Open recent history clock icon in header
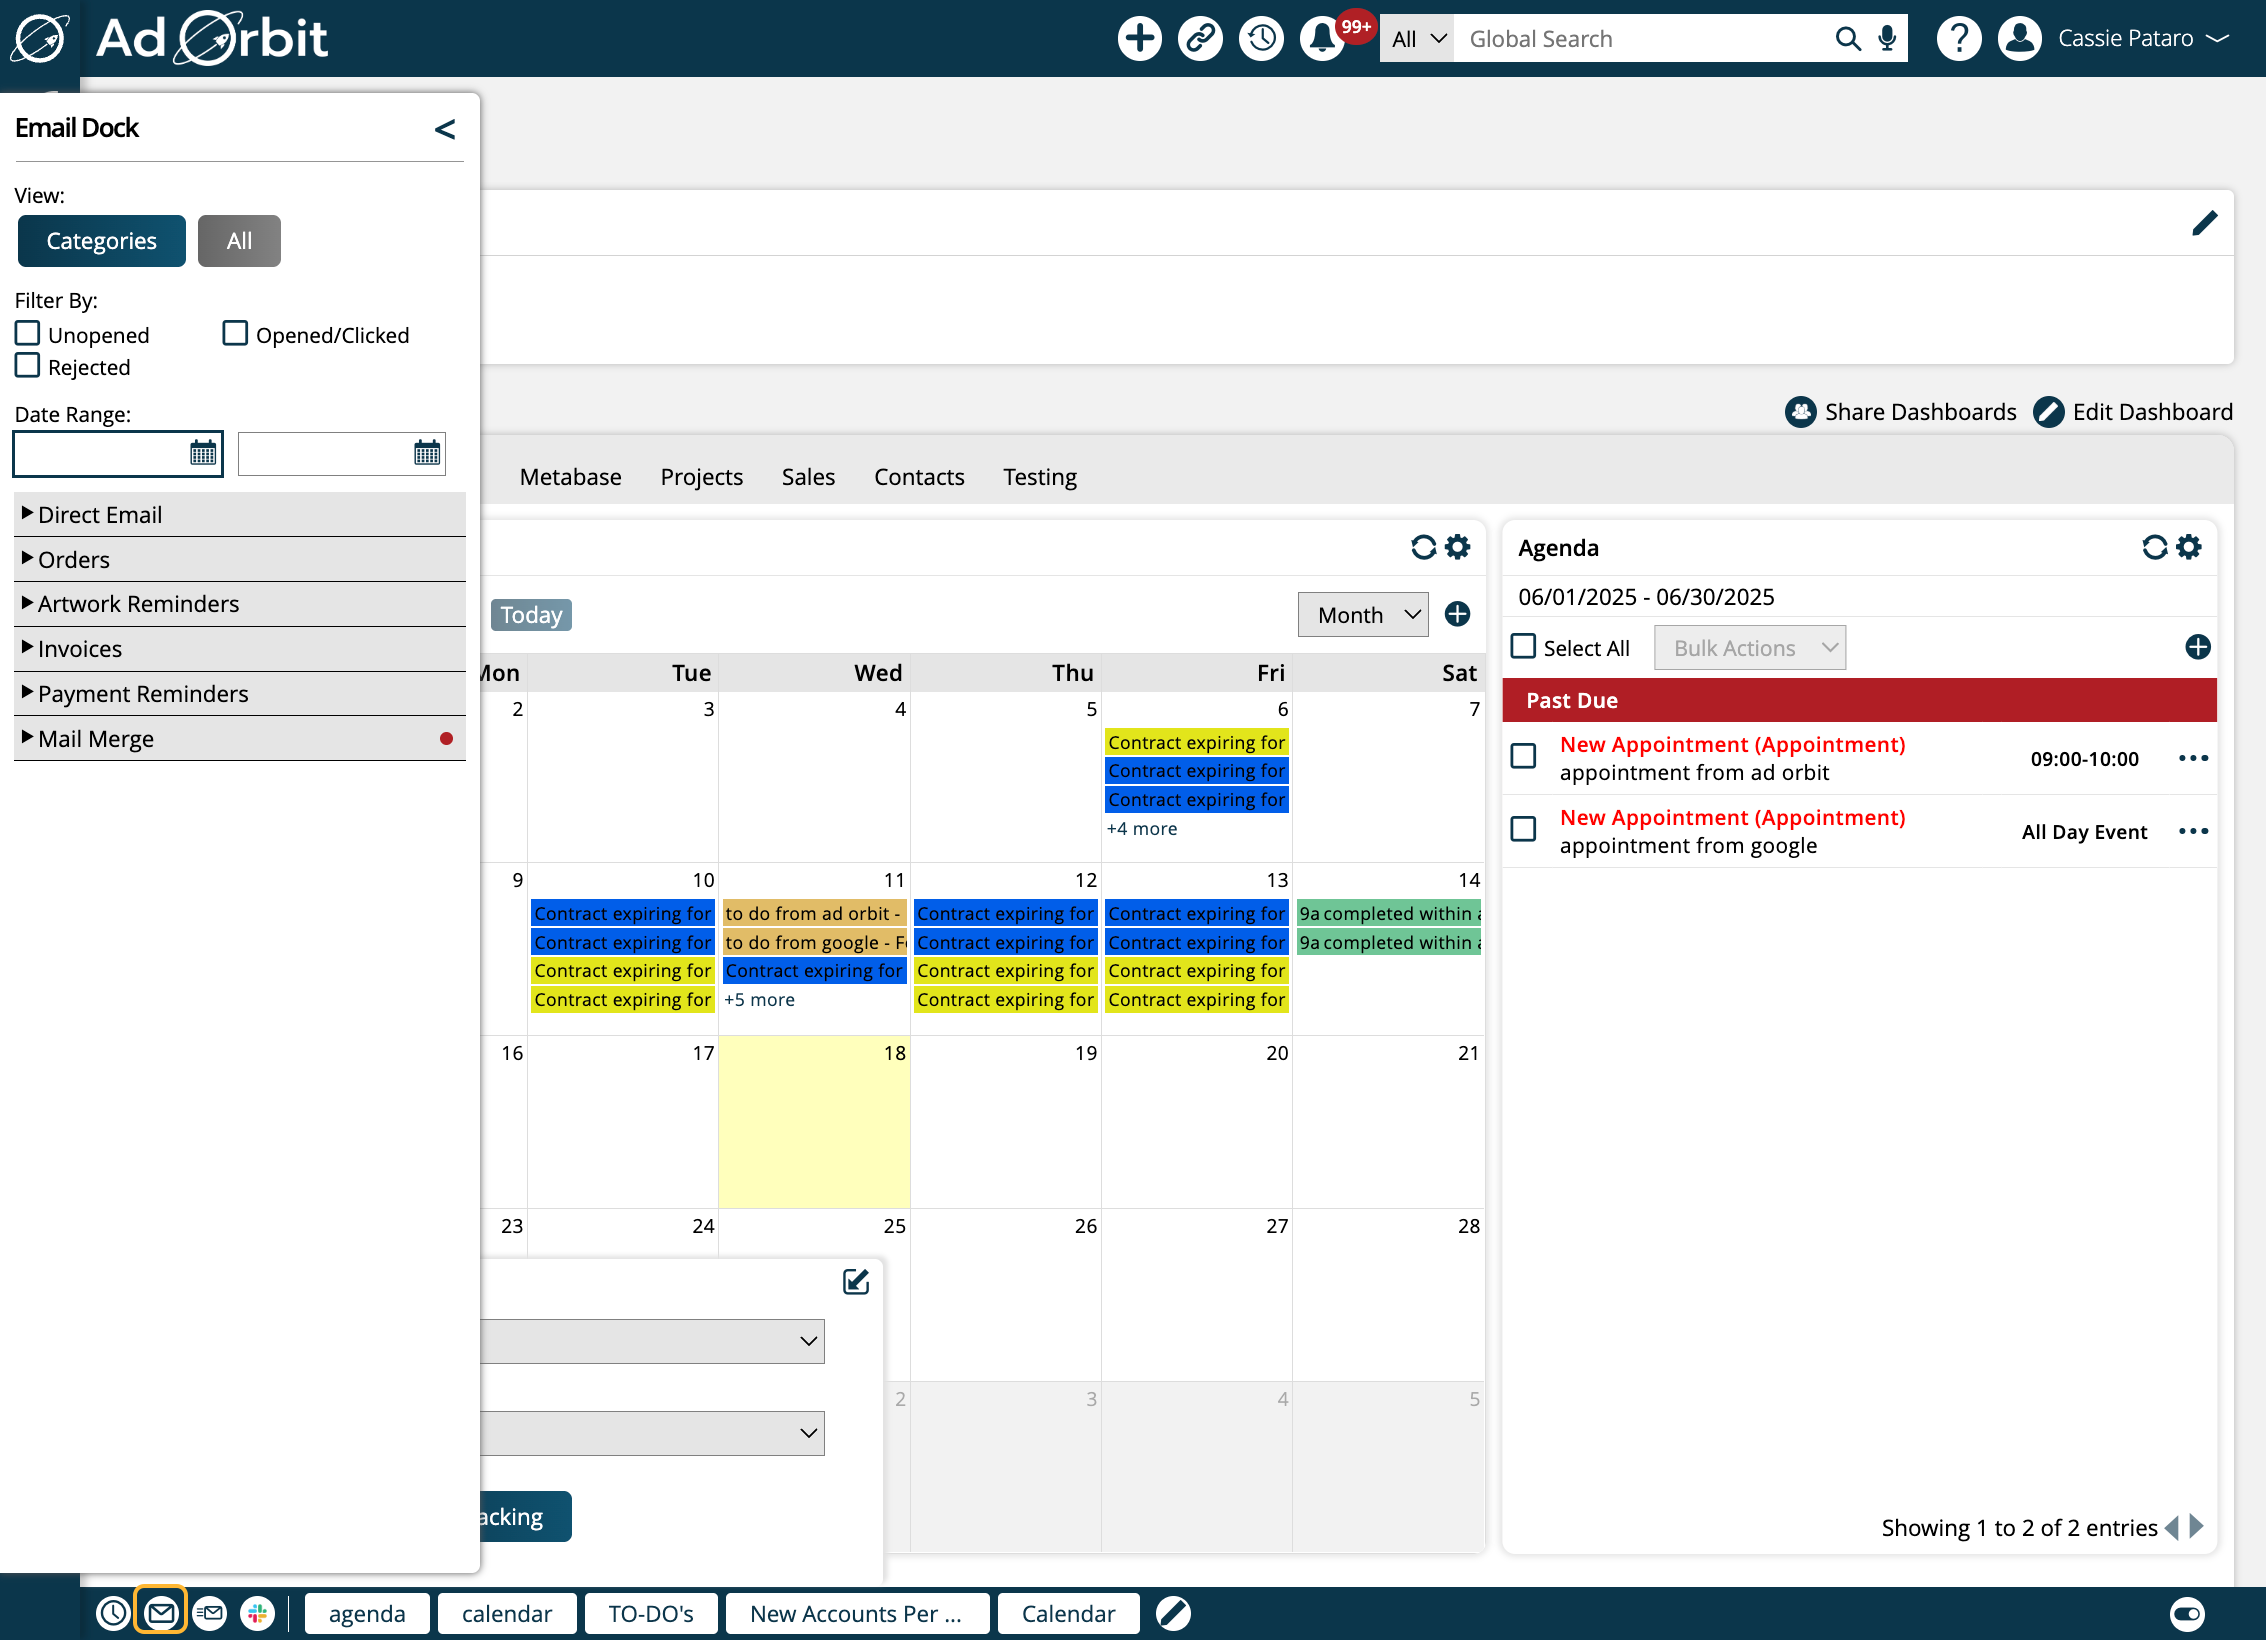The height and width of the screenshot is (1640, 2266). point(1261,39)
